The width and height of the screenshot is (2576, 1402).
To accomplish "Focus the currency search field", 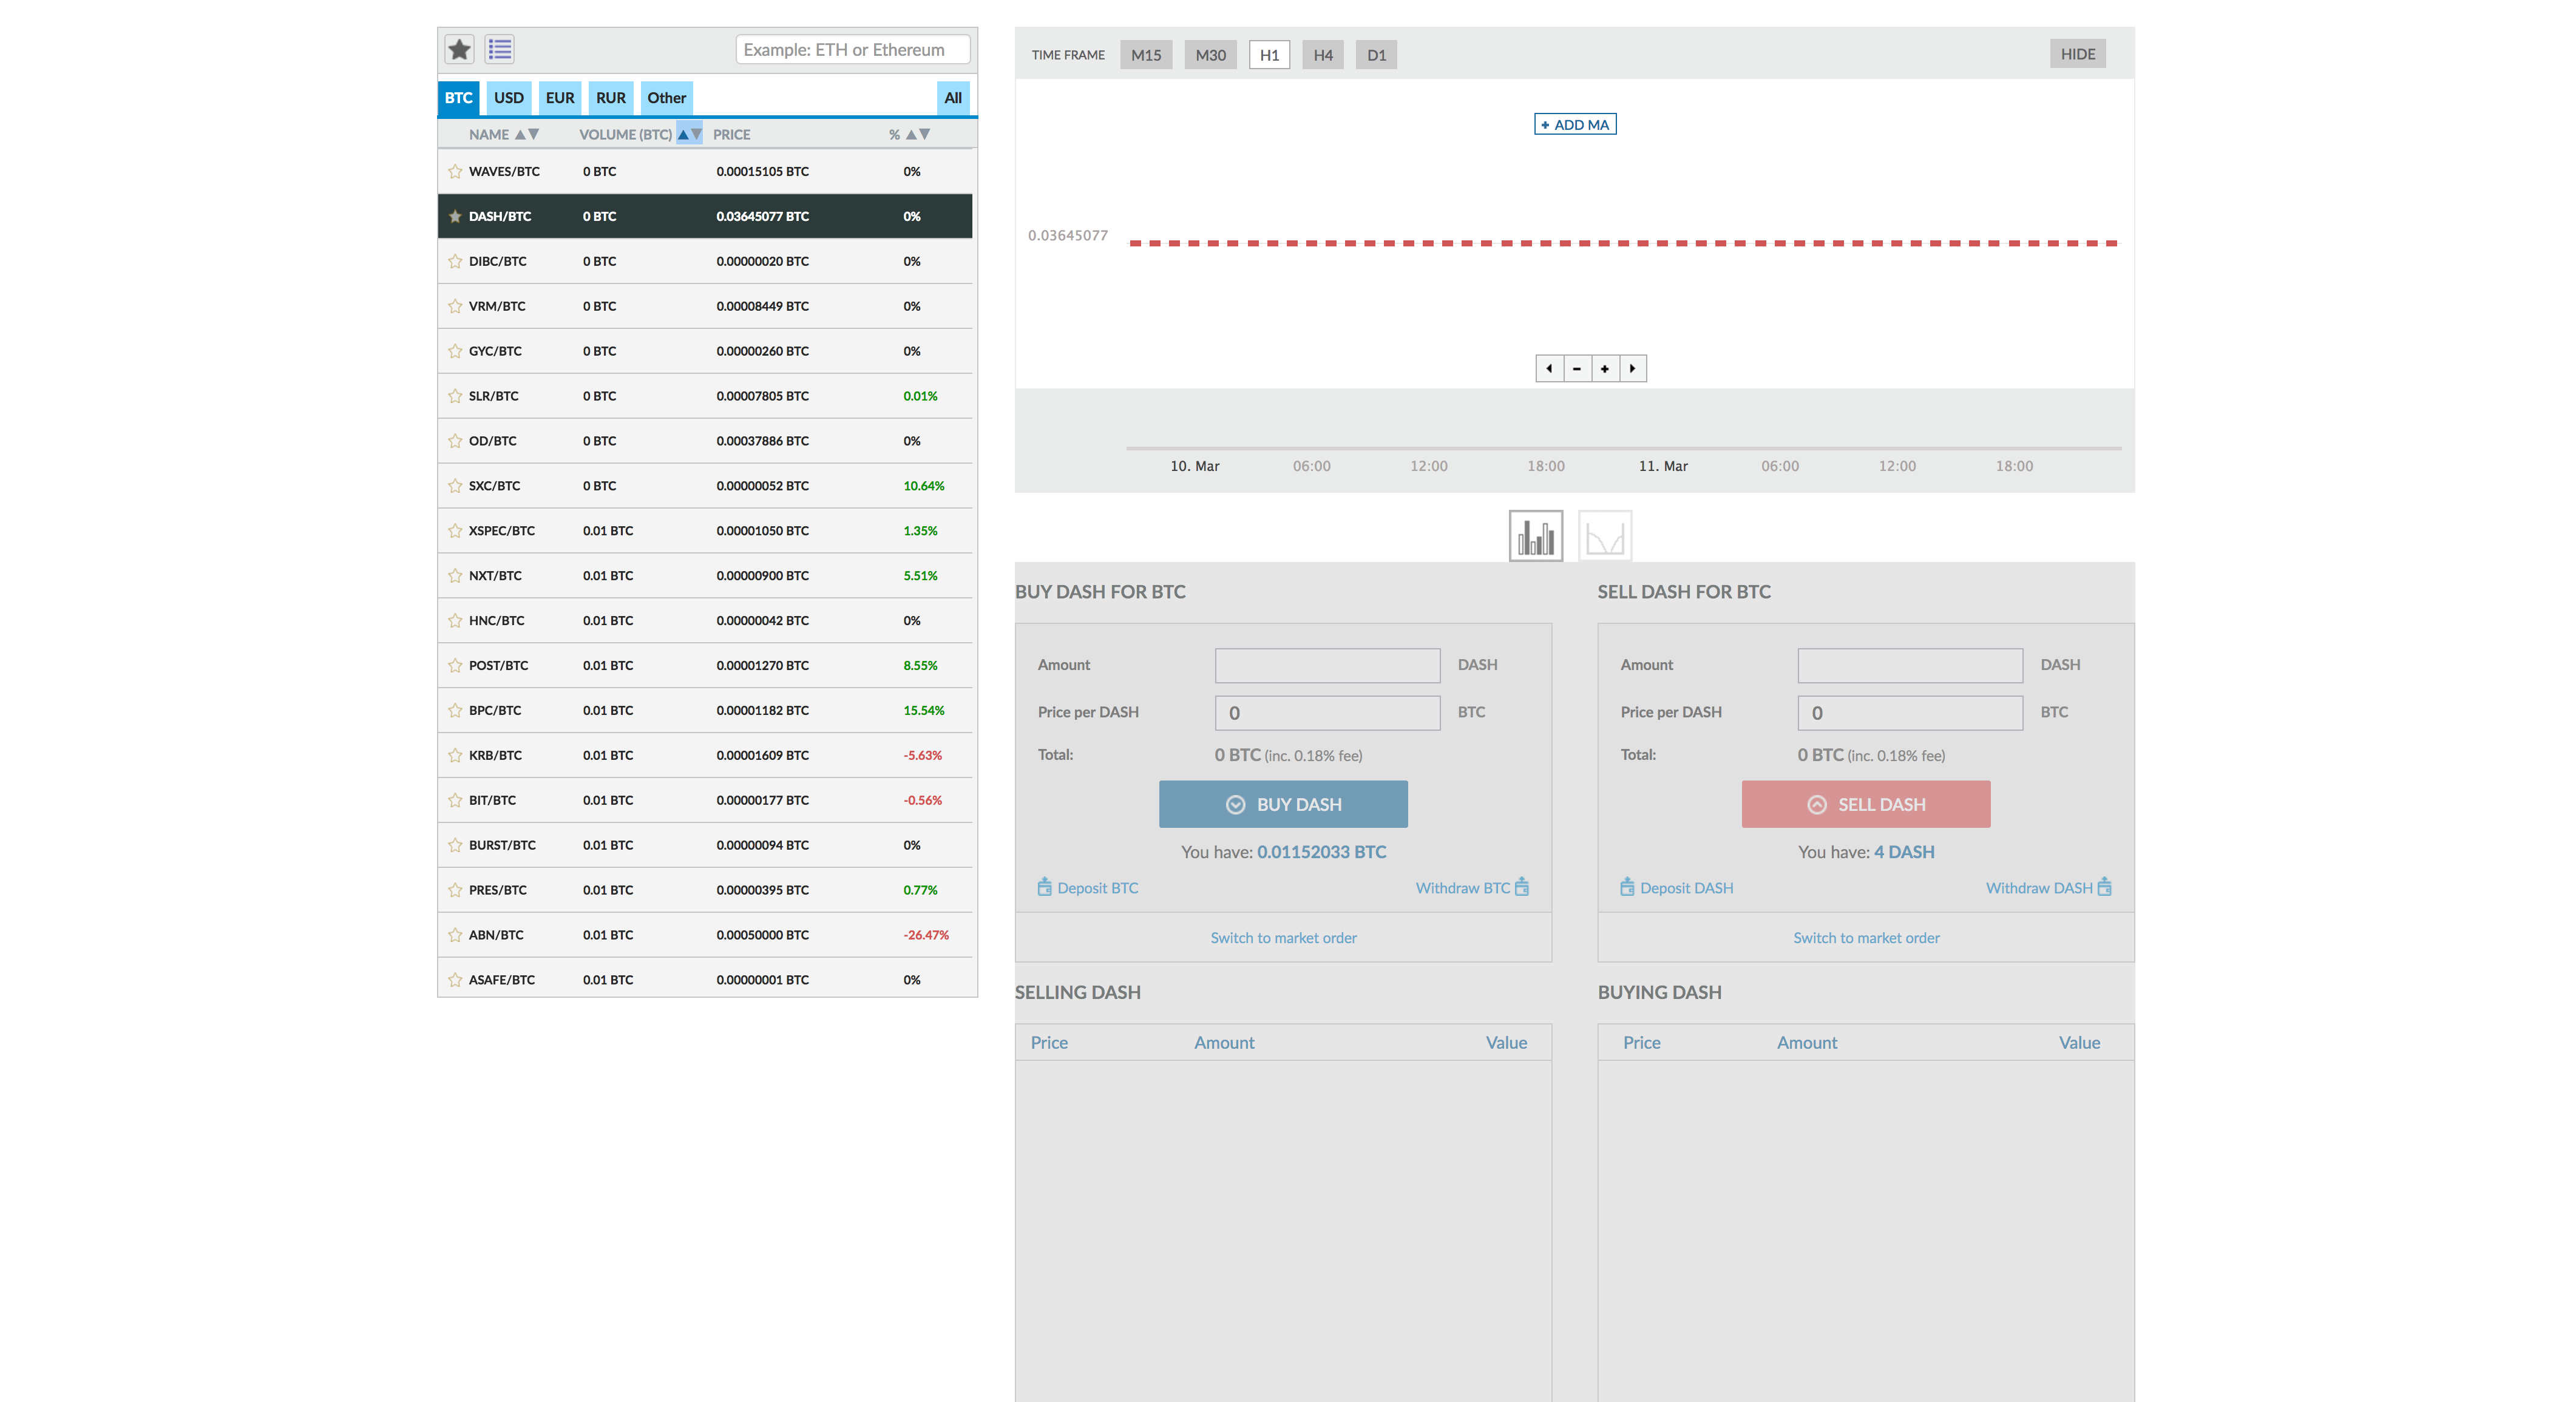I will [x=852, y=49].
